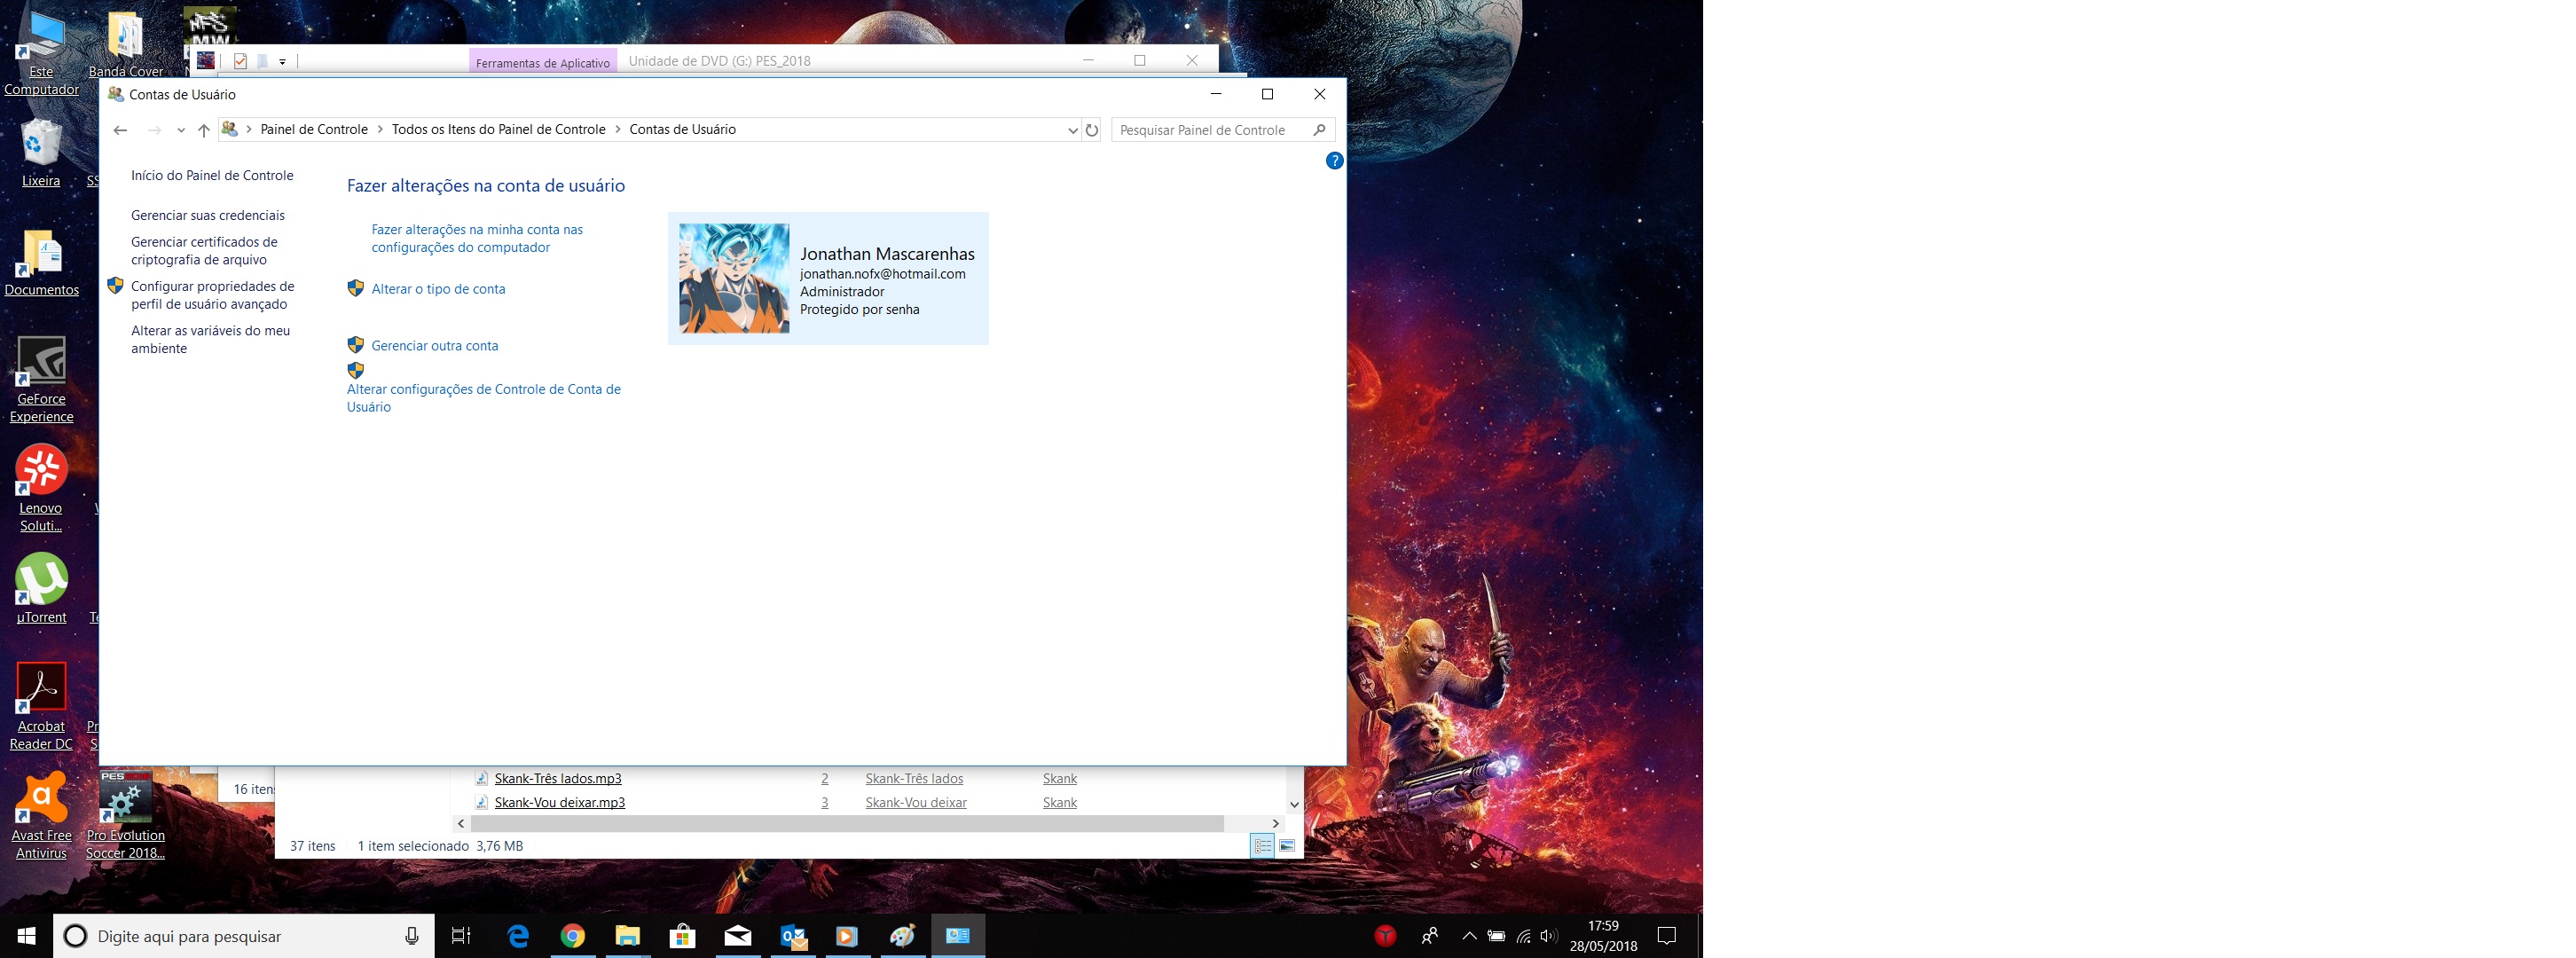Open the Task View taskbar icon
This screenshot has height=958, width=2576.
461,936
